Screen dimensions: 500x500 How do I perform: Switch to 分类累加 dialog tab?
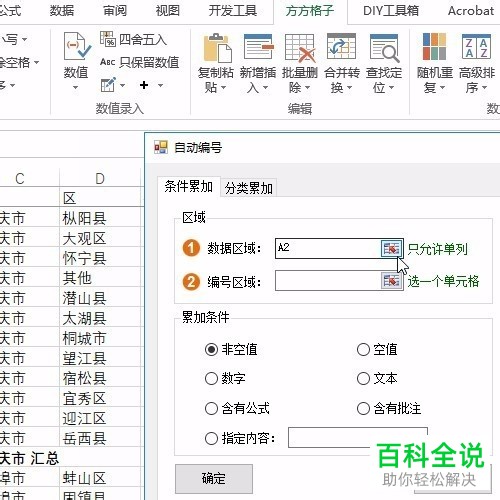pos(249,188)
